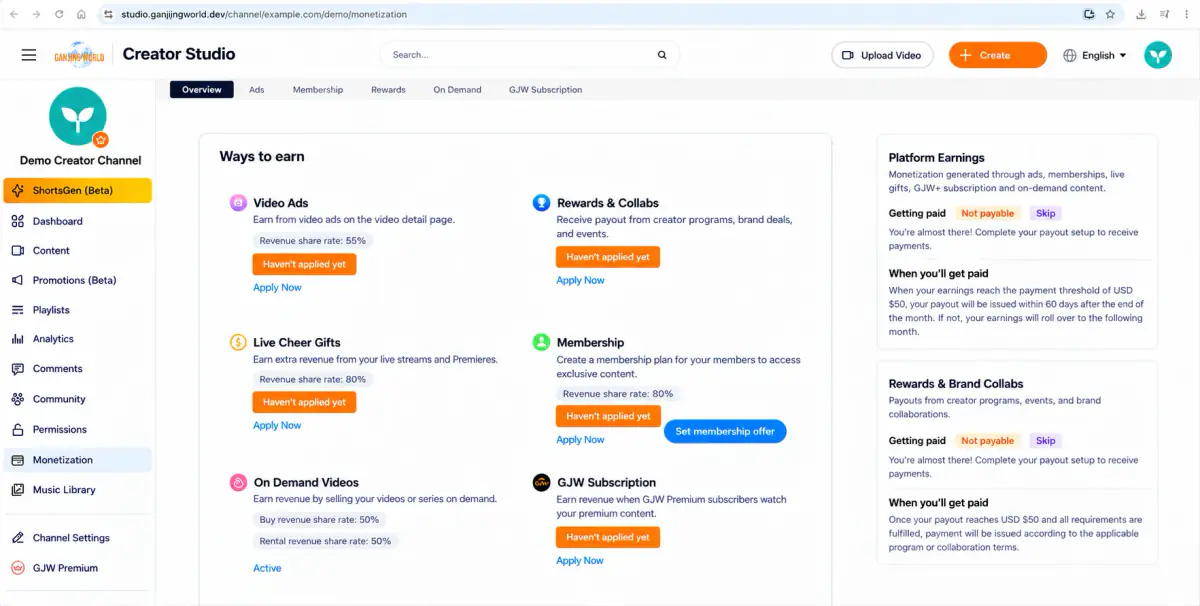The image size is (1200, 606).
Task: Click the Music Library icon
Action: click(x=17, y=490)
